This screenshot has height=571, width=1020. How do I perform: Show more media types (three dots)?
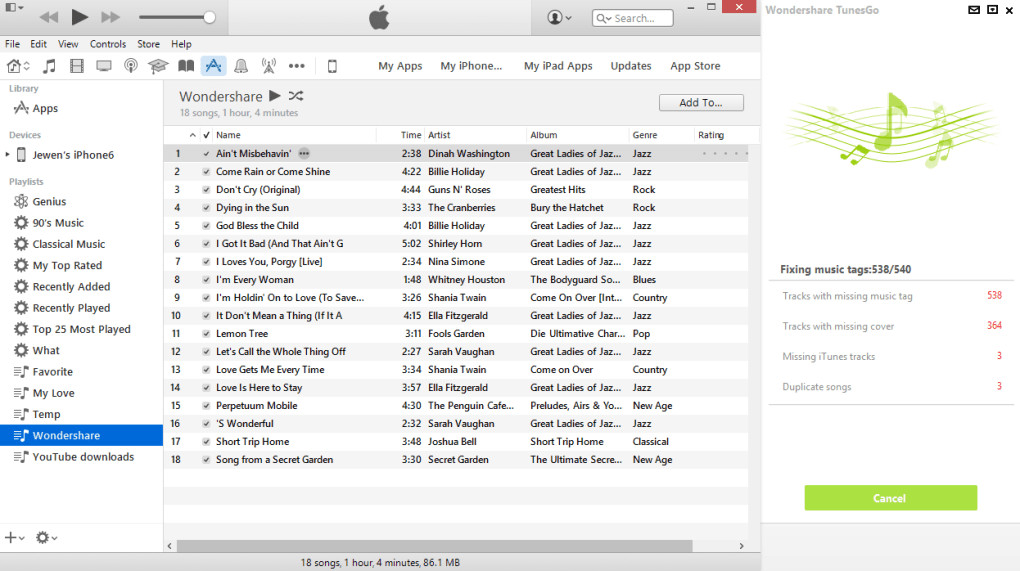coord(297,66)
